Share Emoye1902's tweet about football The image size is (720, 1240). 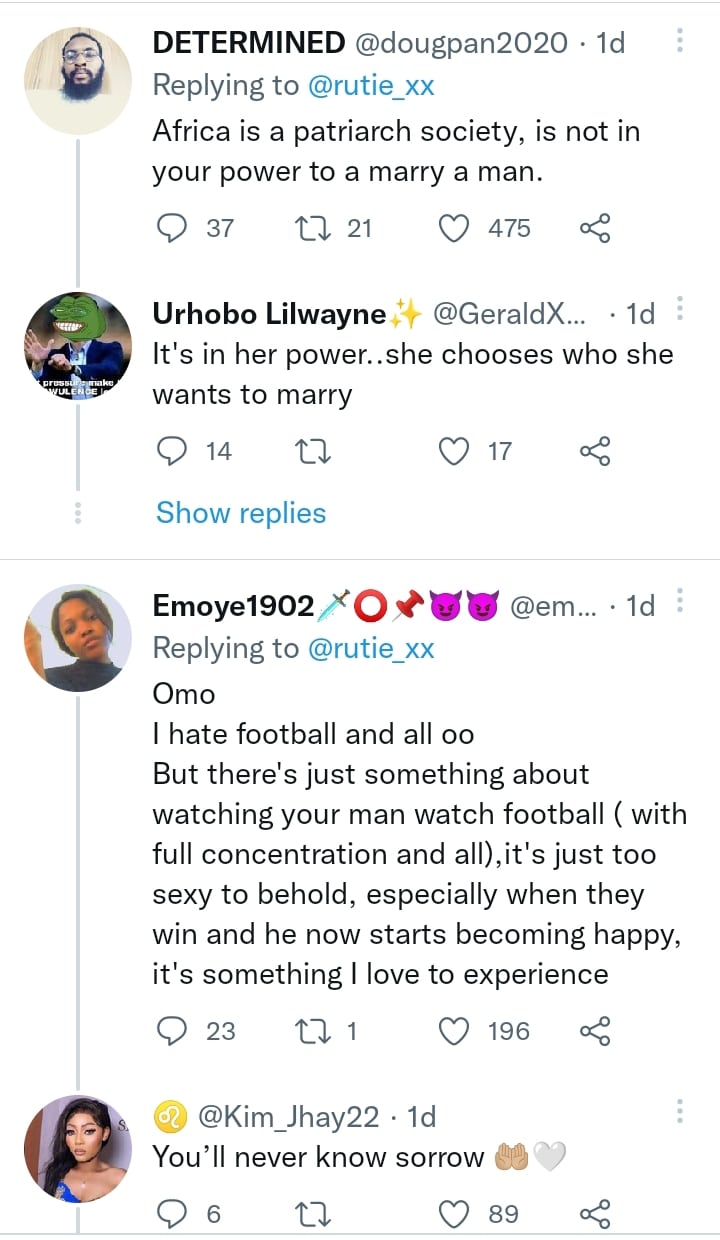(595, 1031)
